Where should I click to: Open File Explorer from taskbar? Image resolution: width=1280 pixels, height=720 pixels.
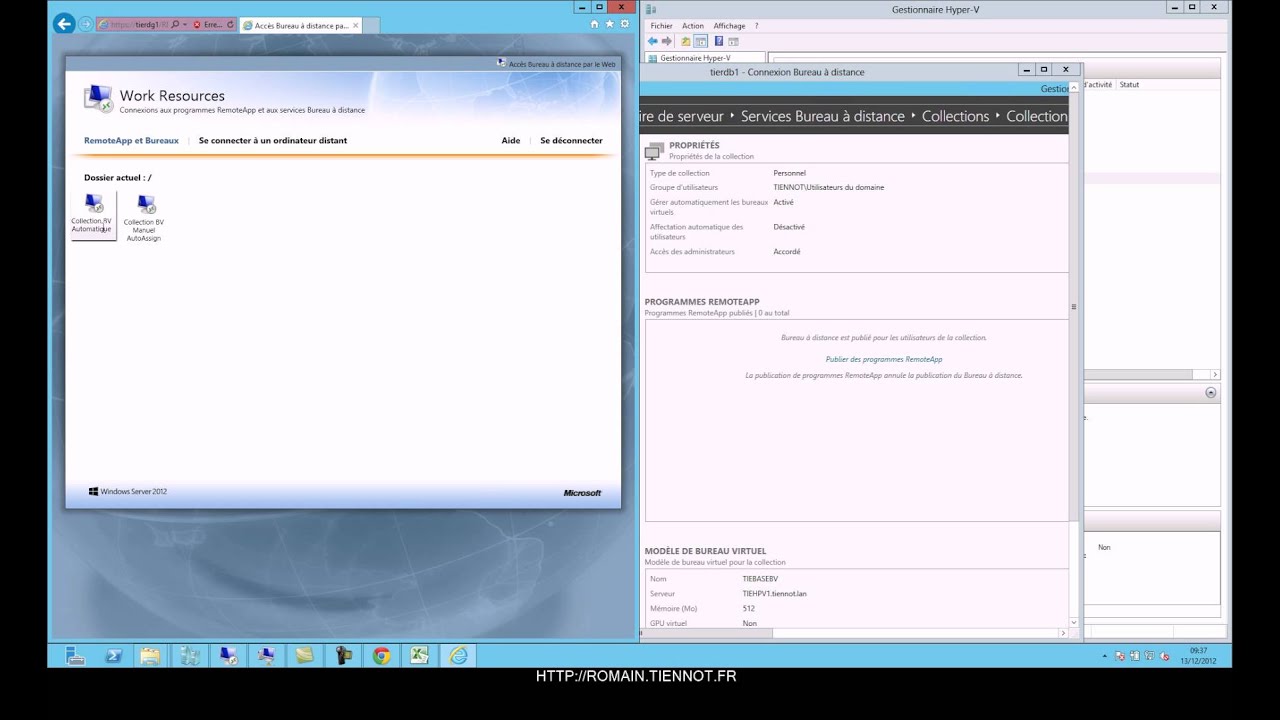tap(150, 656)
